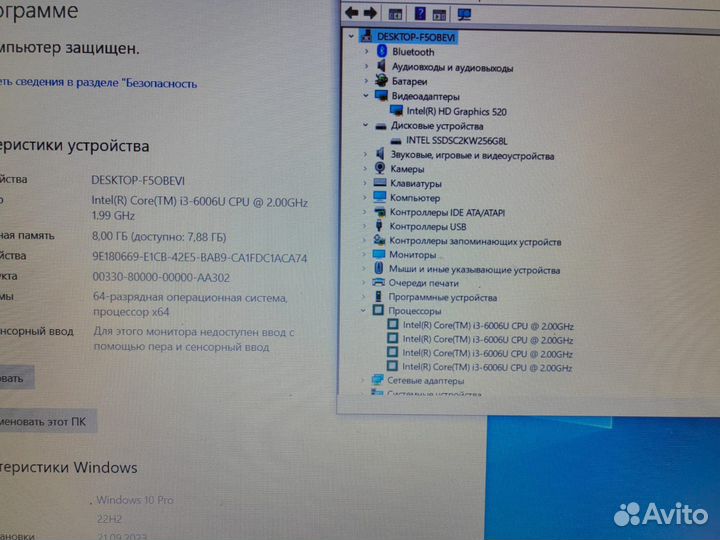This screenshot has width=720, height=540.
Task: Click the product ID 00330-80000-00000-AA302
Action: click(x=161, y=277)
